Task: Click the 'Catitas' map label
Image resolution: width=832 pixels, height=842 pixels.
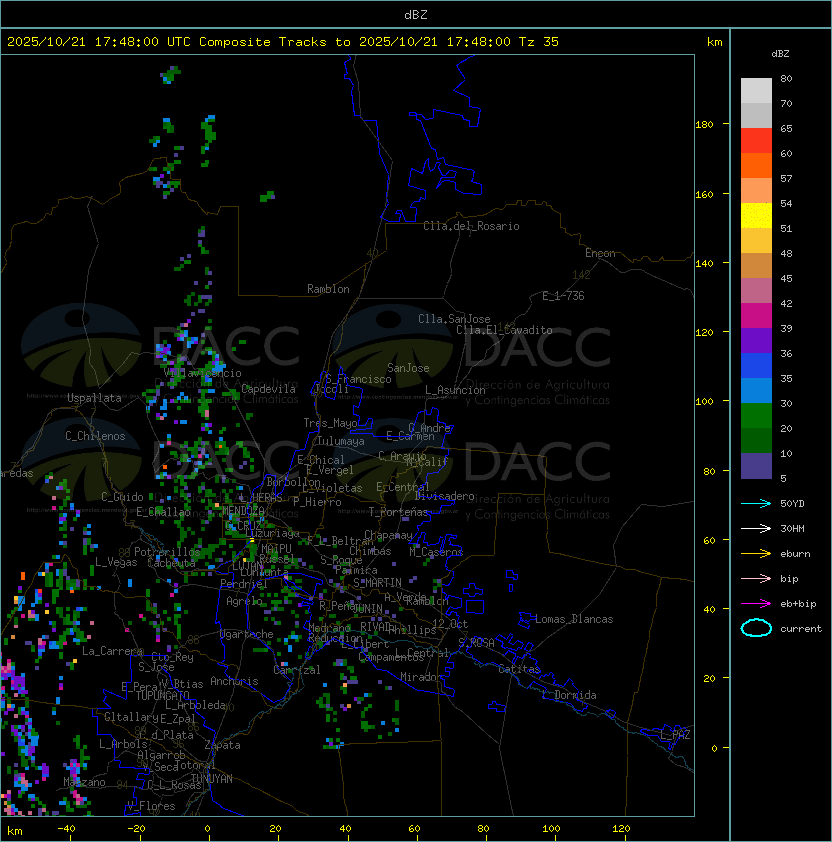Action: (x=519, y=669)
